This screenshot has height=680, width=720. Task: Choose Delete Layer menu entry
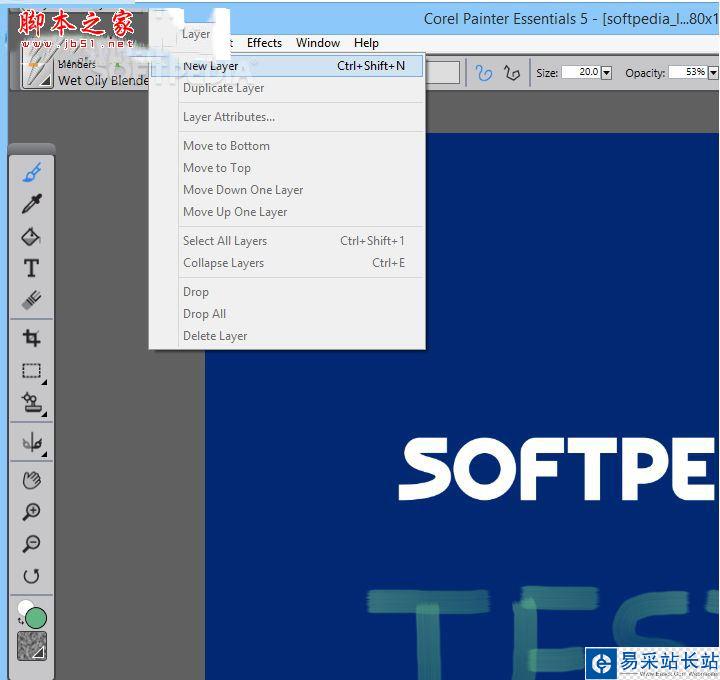[287, 336]
